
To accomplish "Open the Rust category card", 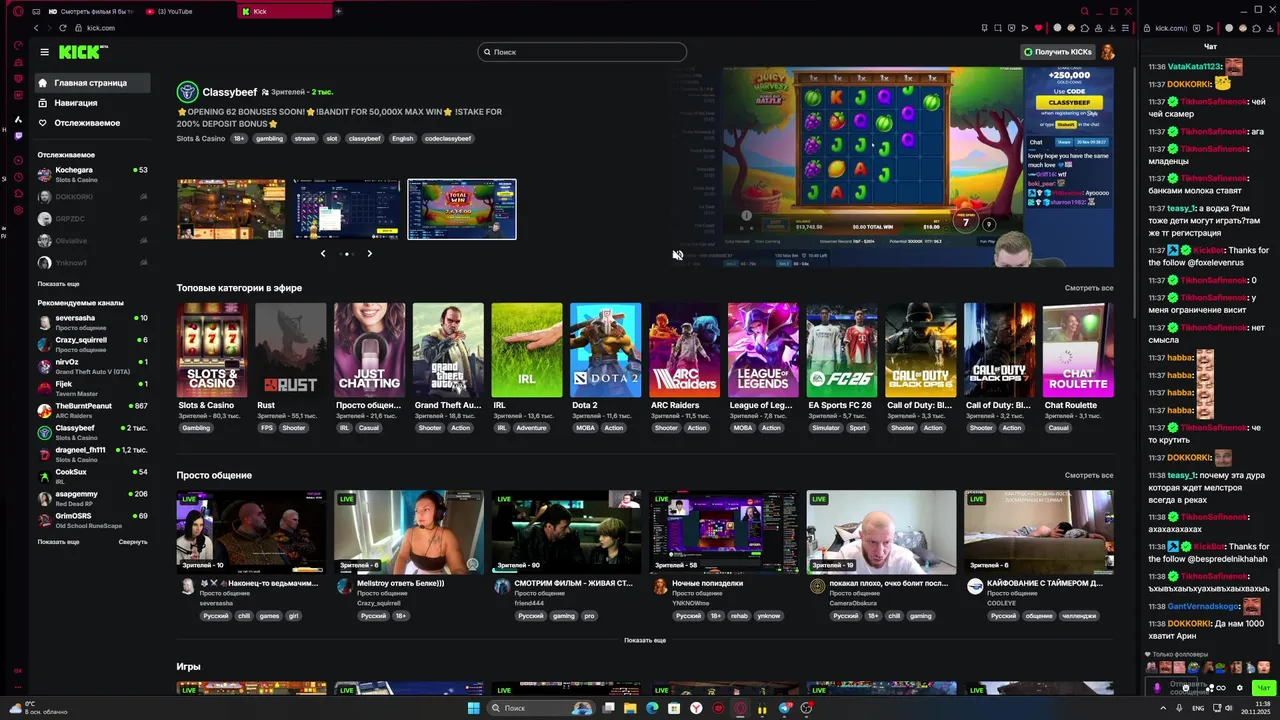I will coord(290,350).
